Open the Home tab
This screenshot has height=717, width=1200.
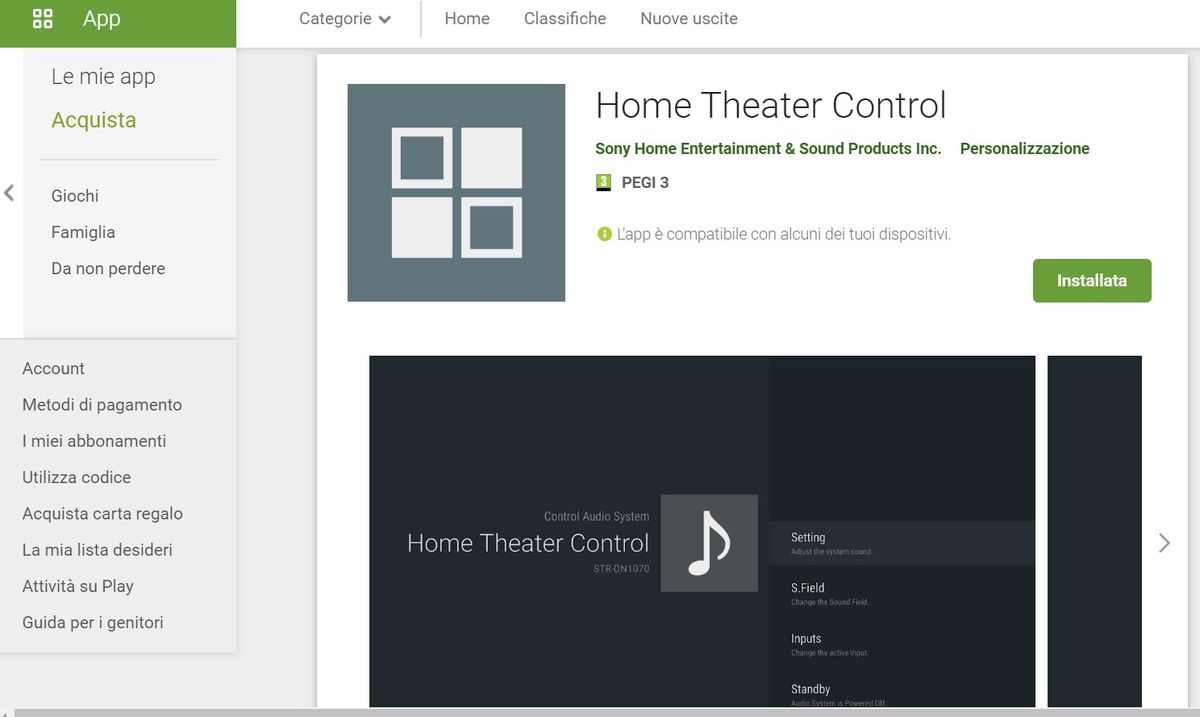[x=467, y=19]
